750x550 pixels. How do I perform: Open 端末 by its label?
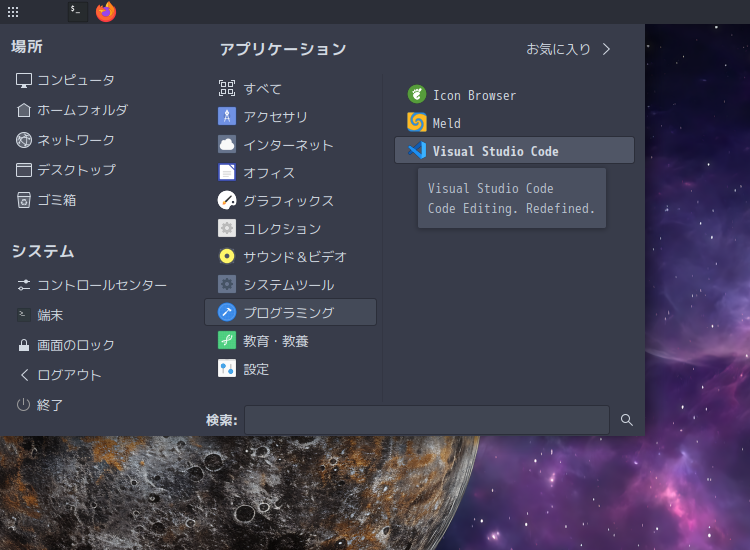pos(50,315)
